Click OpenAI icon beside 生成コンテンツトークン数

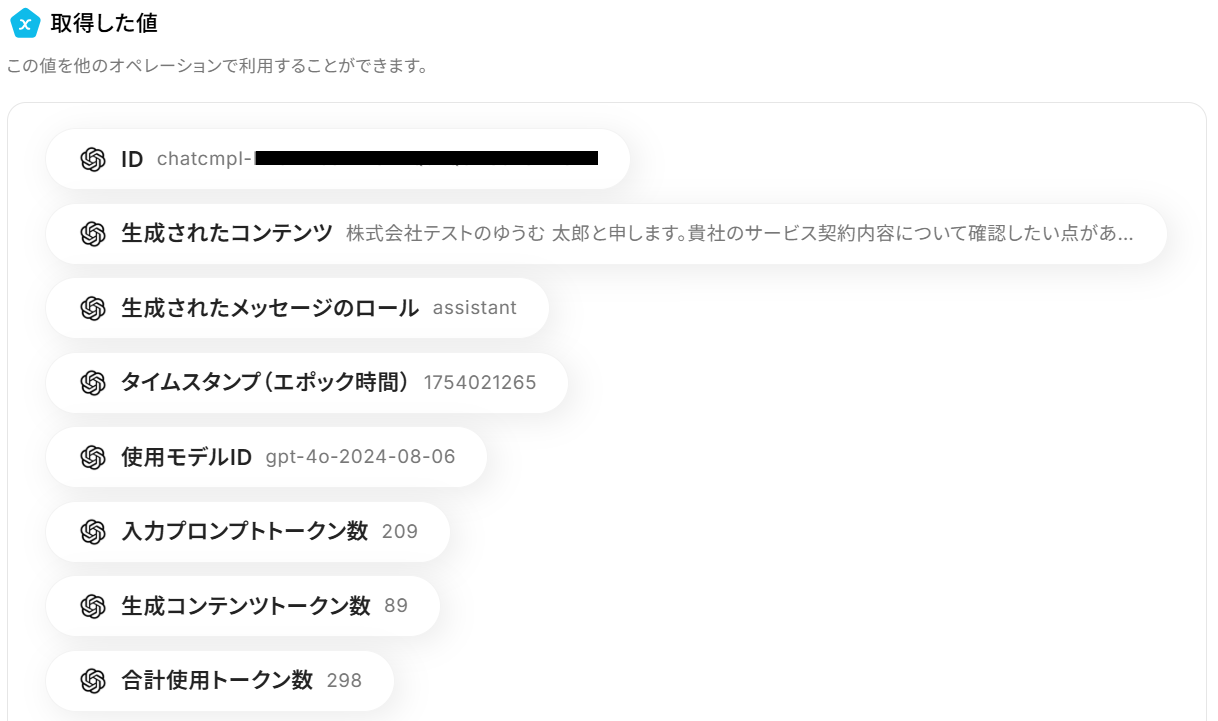(x=93, y=606)
